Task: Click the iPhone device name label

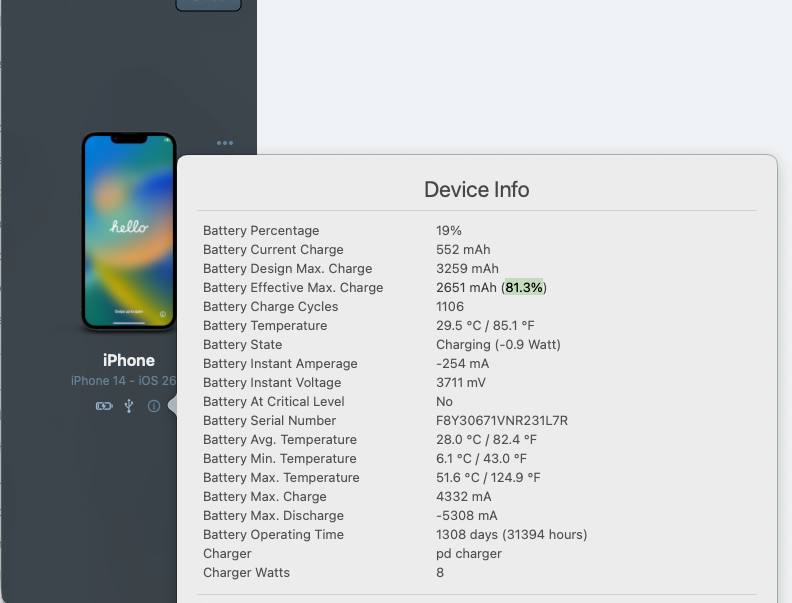Action: (x=129, y=361)
